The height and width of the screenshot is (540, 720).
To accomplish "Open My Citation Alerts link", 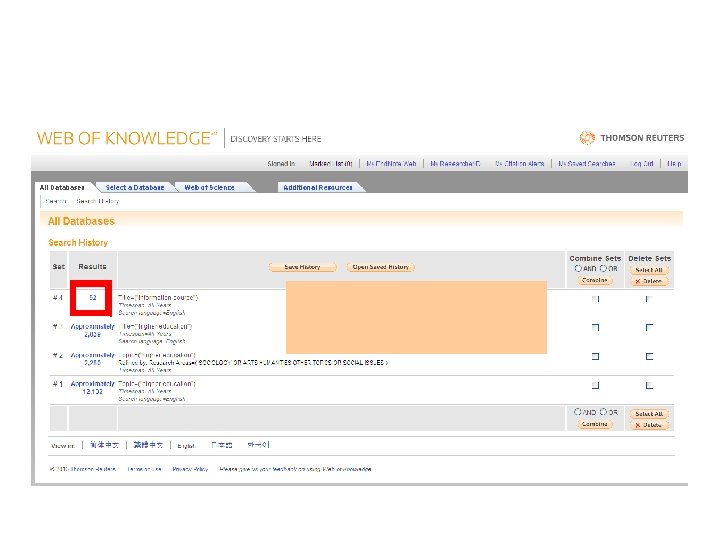I will (520, 163).
